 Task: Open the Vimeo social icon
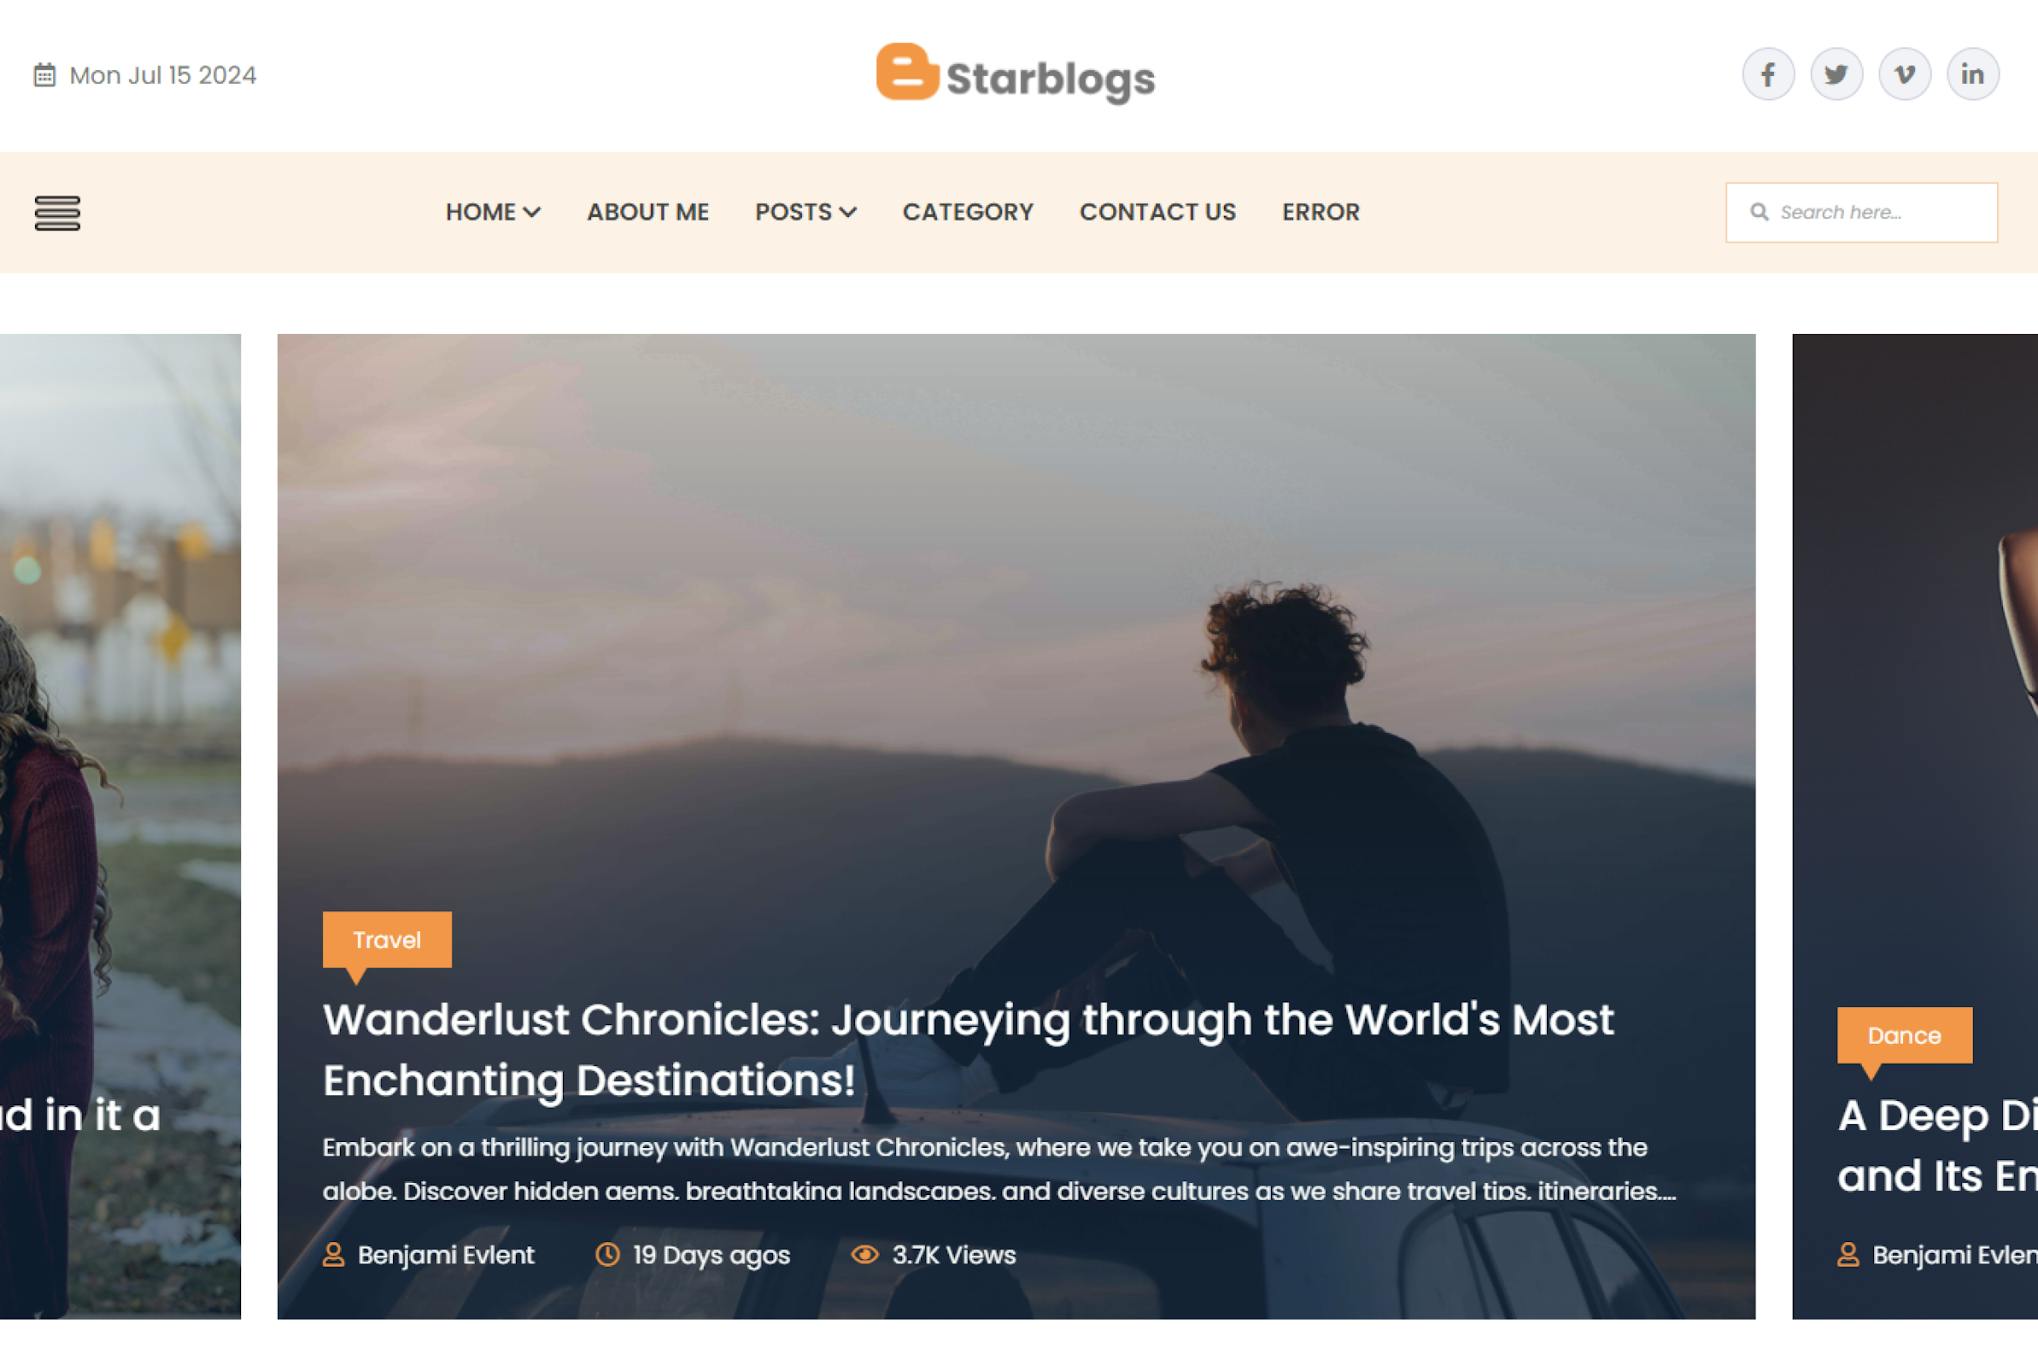(1904, 75)
